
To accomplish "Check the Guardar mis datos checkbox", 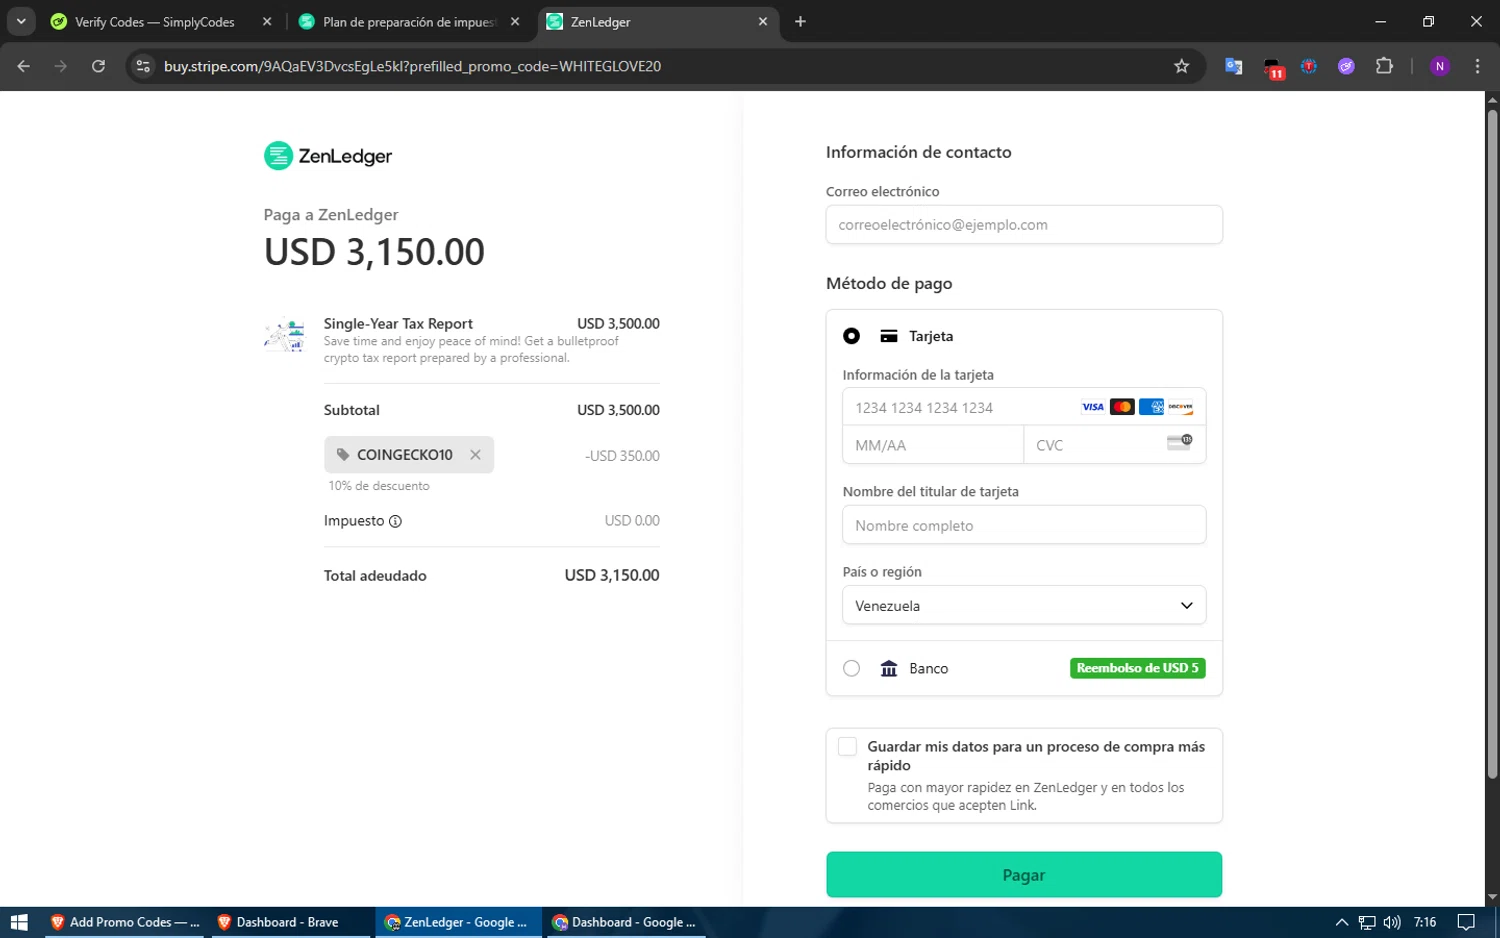I will click(847, 746).
